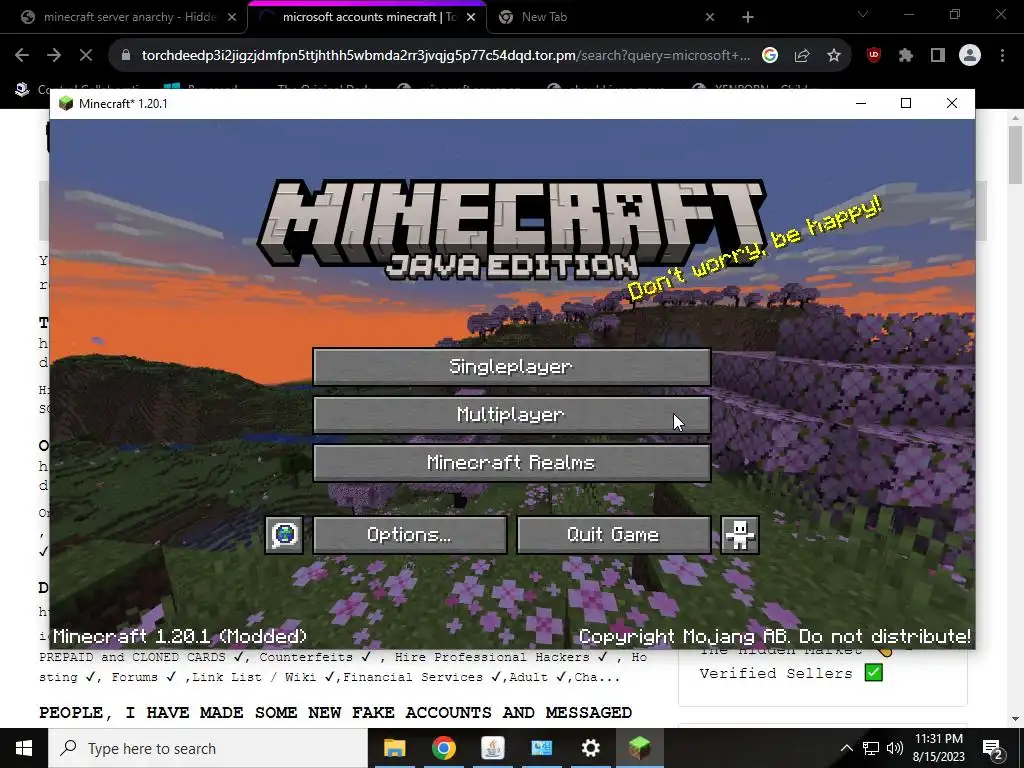
Task: Share this page icon in address bar
Action: (802, 56)
